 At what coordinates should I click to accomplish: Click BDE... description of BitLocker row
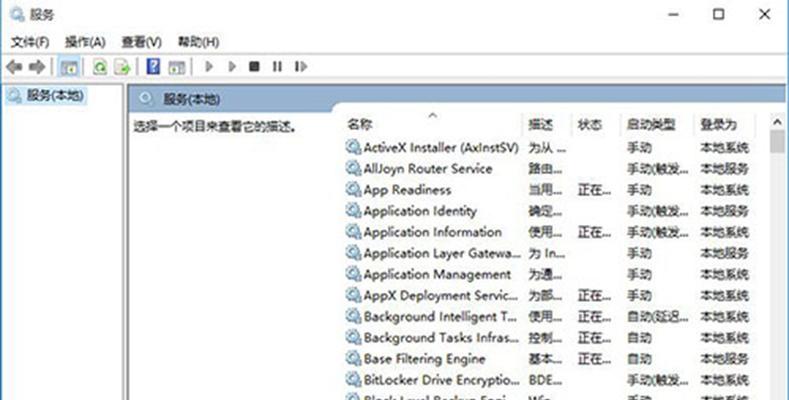[x=545, y=380]
